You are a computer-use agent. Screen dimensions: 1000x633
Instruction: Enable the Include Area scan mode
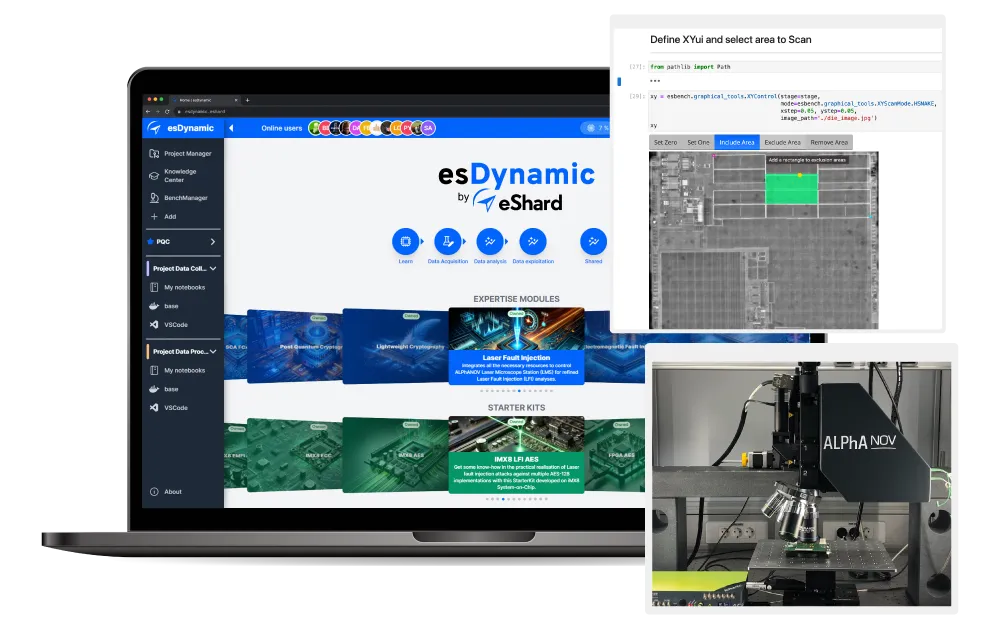point(739,141)
